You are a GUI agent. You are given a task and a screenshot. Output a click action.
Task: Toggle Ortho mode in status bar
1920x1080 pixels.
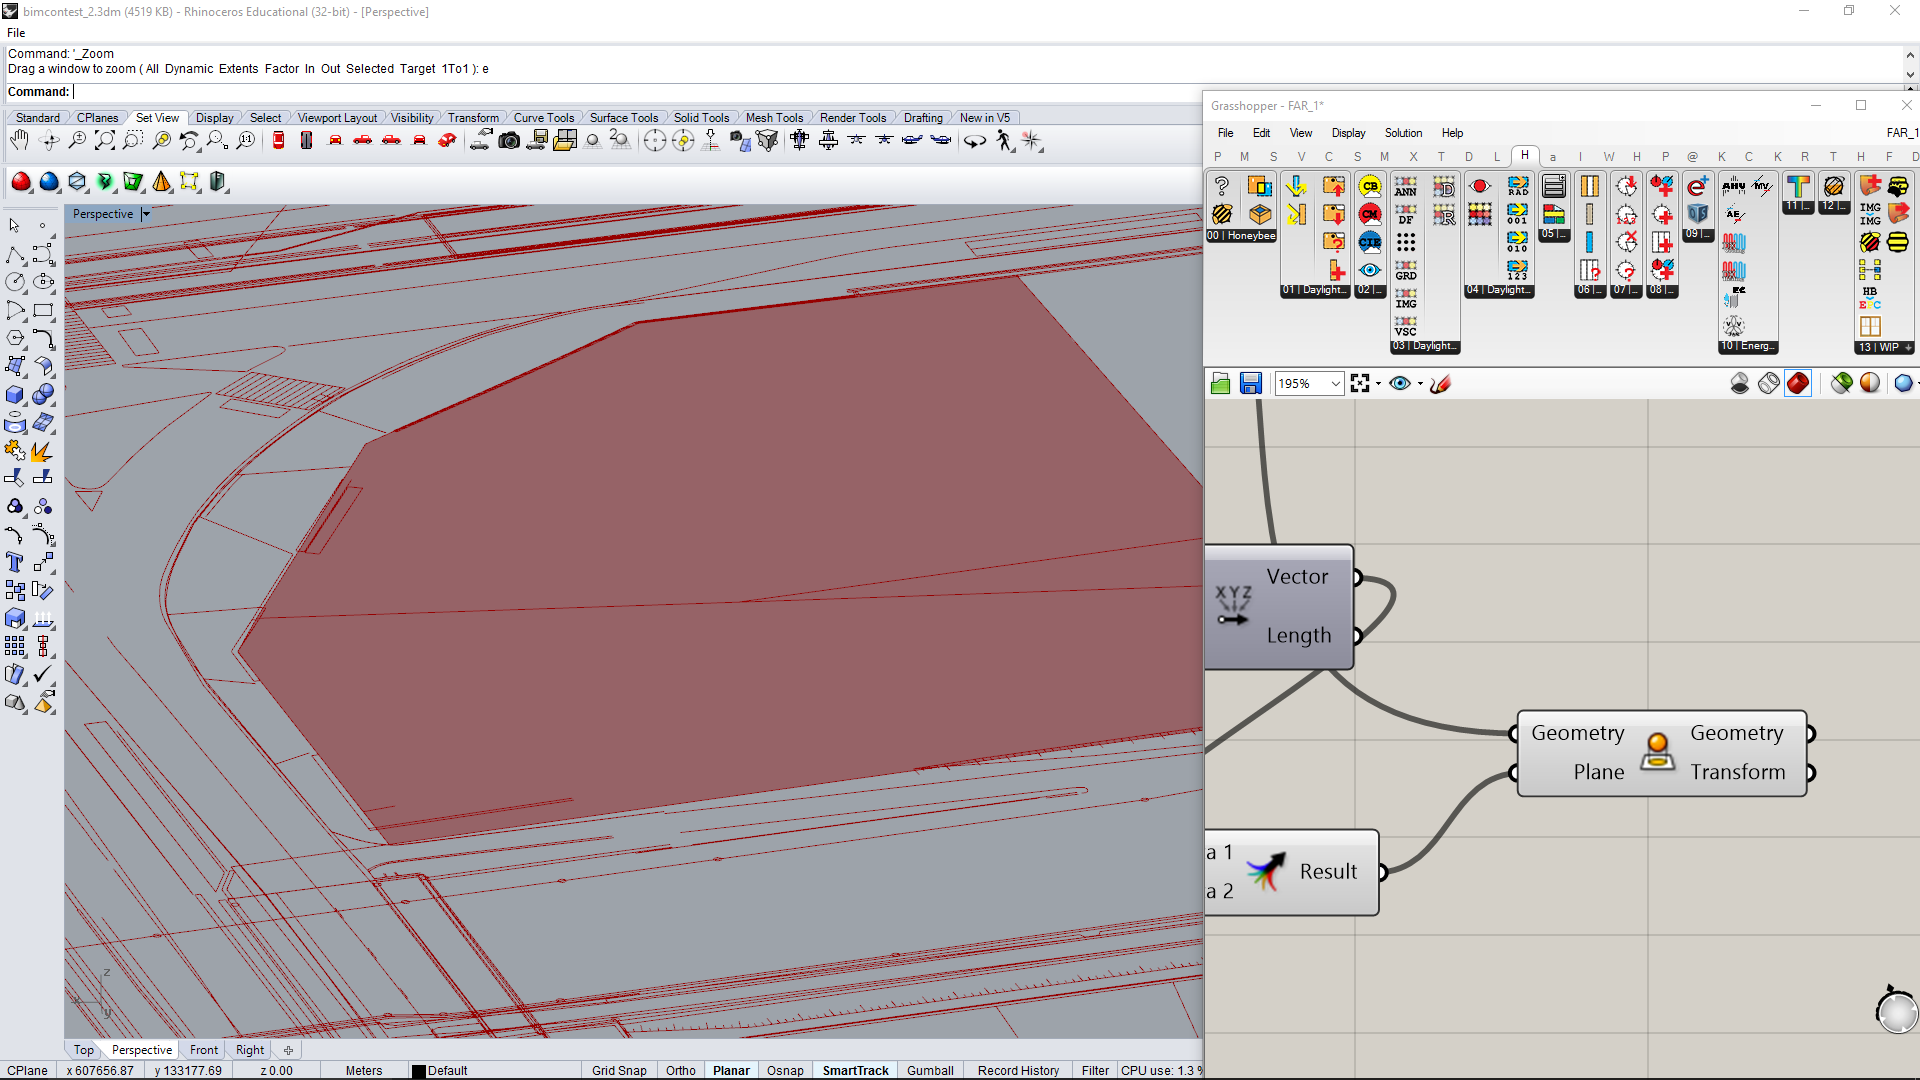click(680, 1070)
